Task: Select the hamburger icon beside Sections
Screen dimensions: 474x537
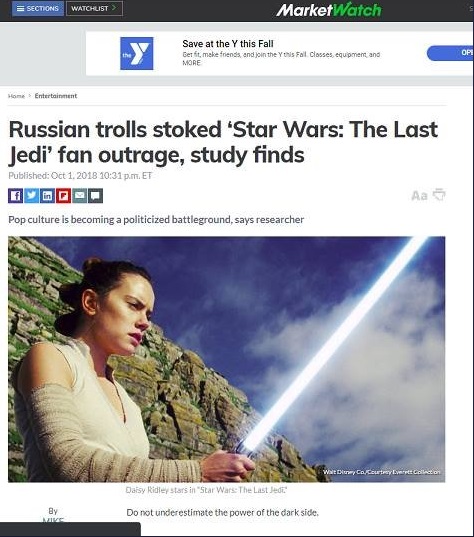Action: tap(21, 9)
